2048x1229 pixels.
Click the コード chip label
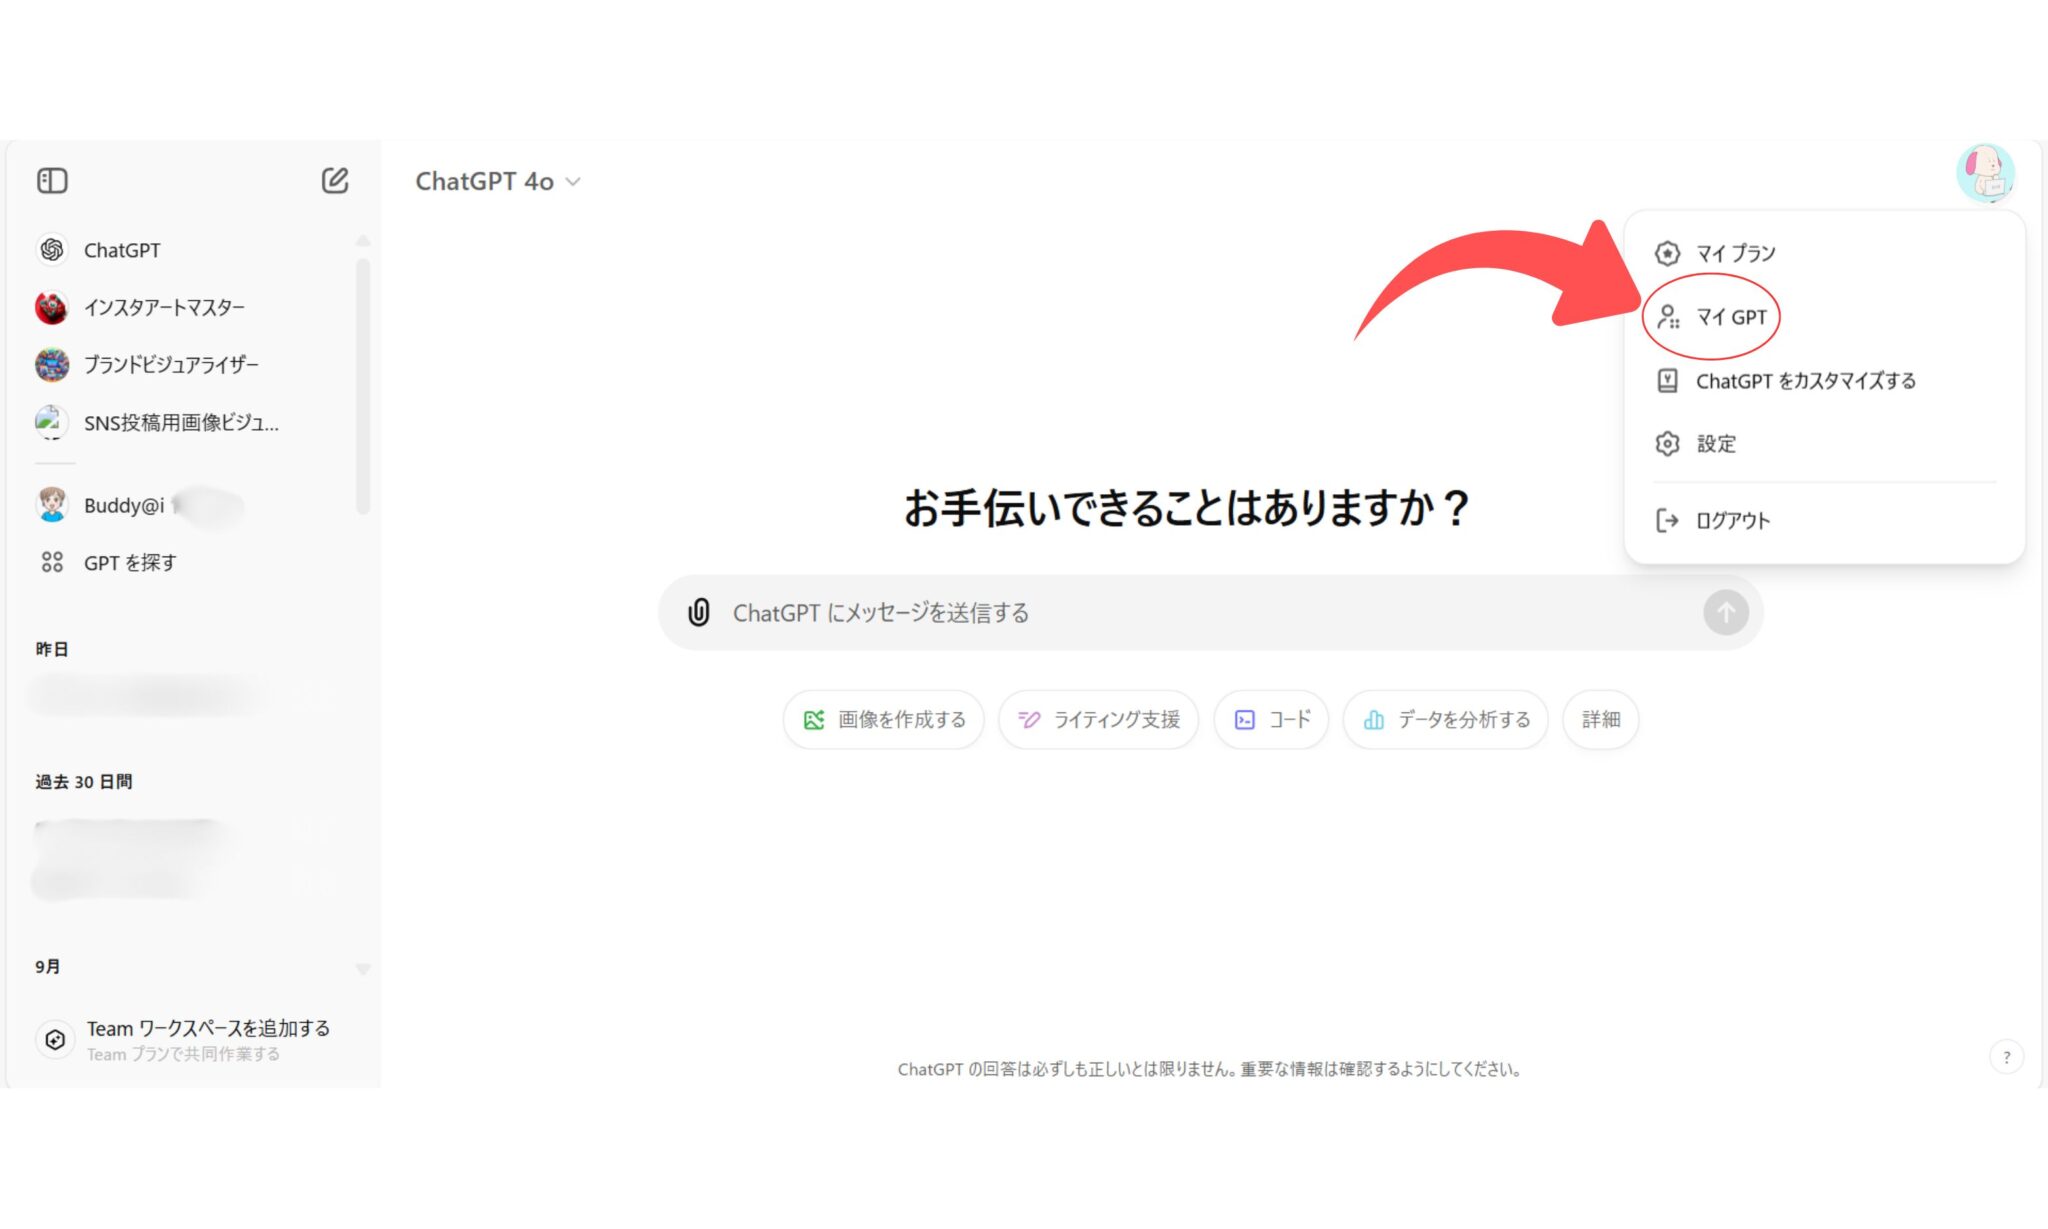1290,720
